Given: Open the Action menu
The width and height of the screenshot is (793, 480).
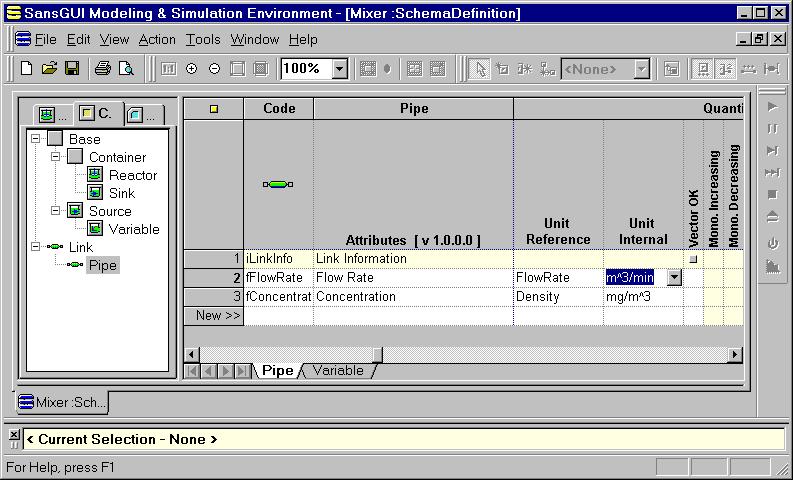Looking at the screenshot, I should [x=156, y=39].
